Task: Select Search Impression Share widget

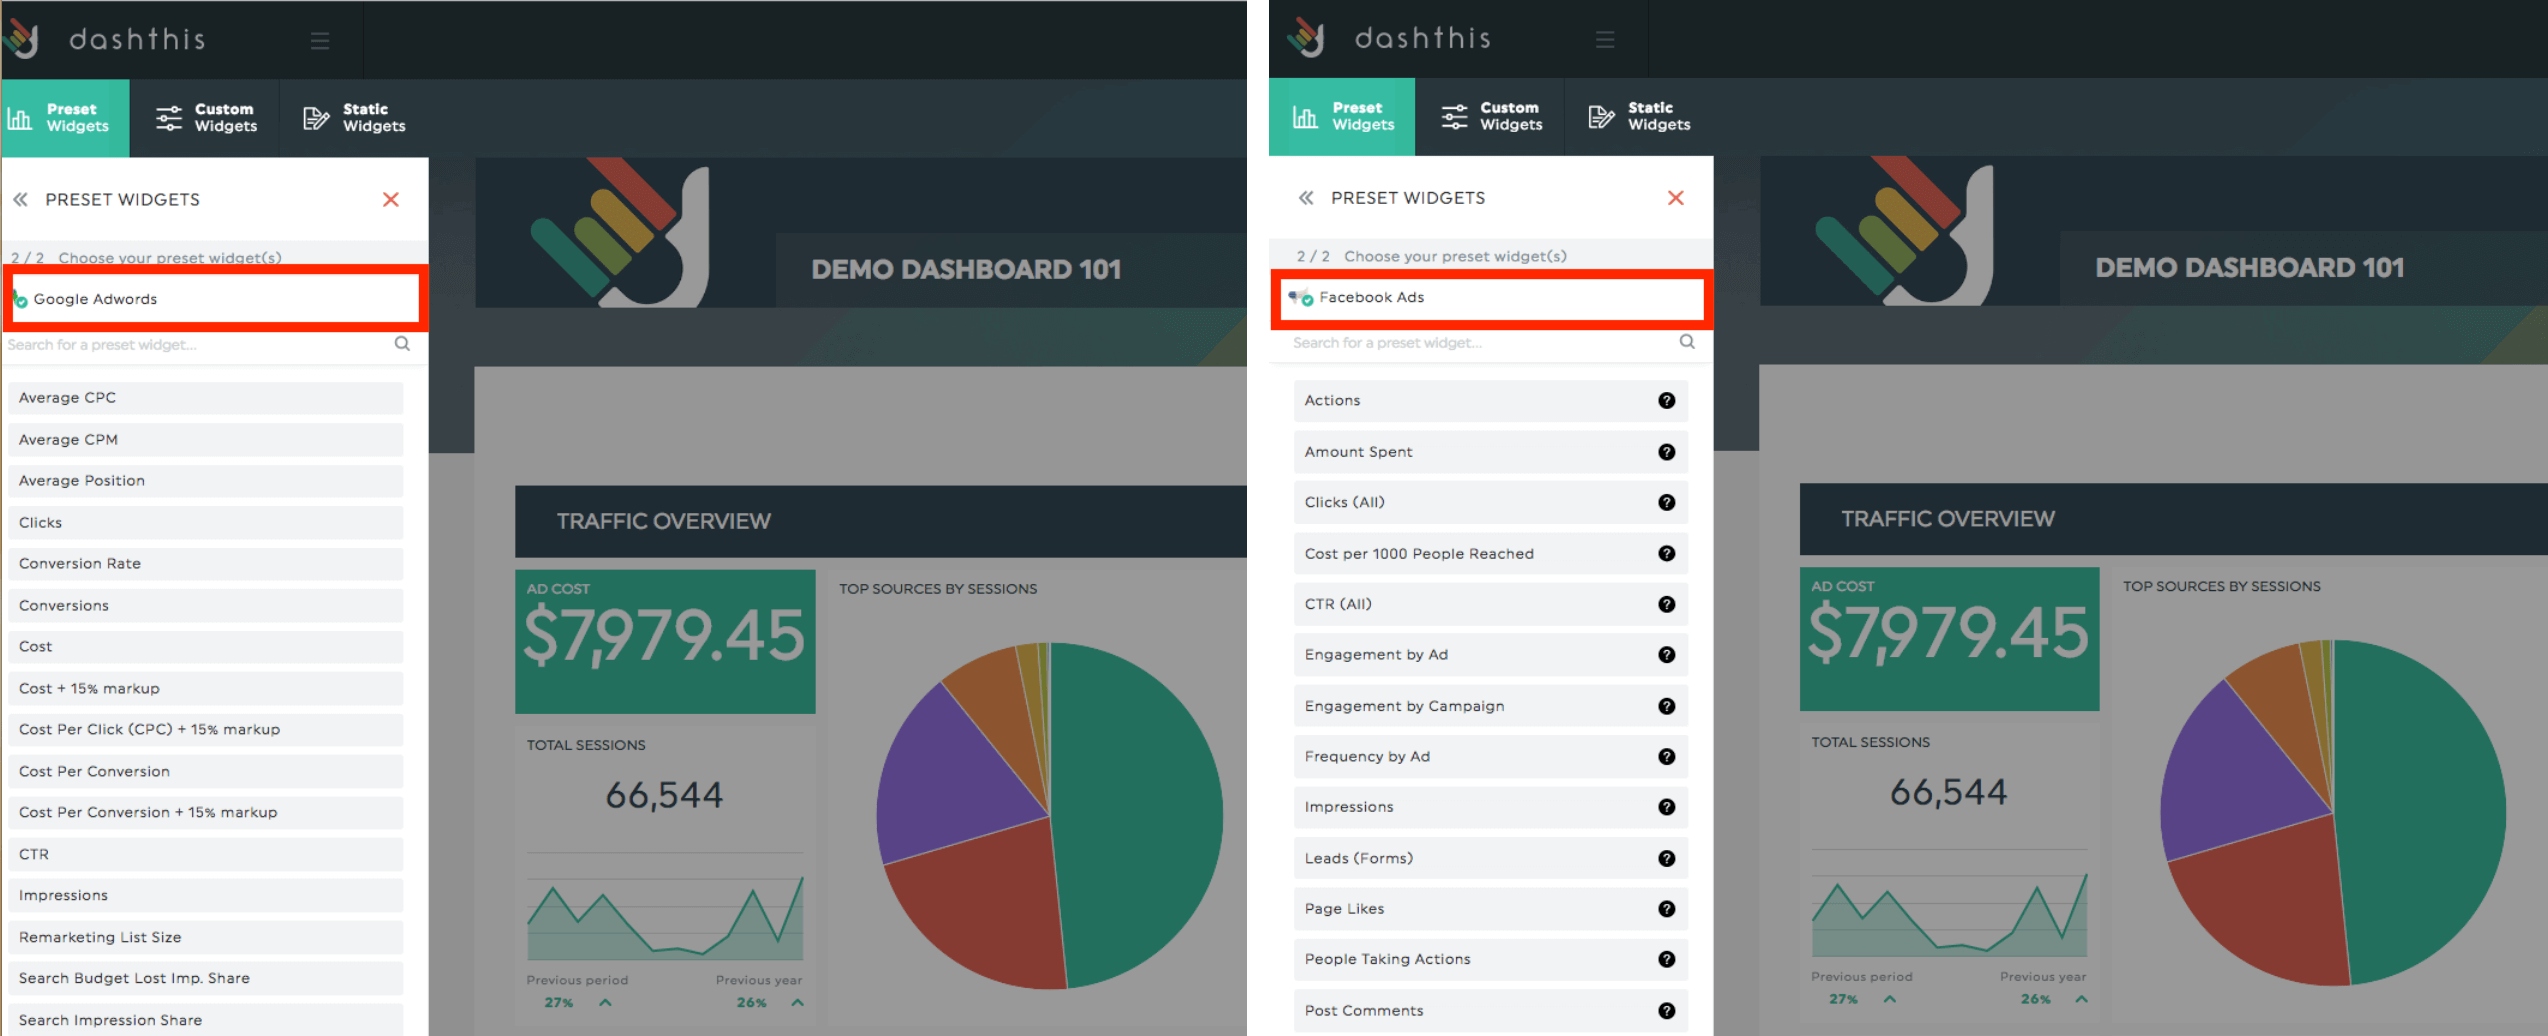Action: (x=206, y=1020)
